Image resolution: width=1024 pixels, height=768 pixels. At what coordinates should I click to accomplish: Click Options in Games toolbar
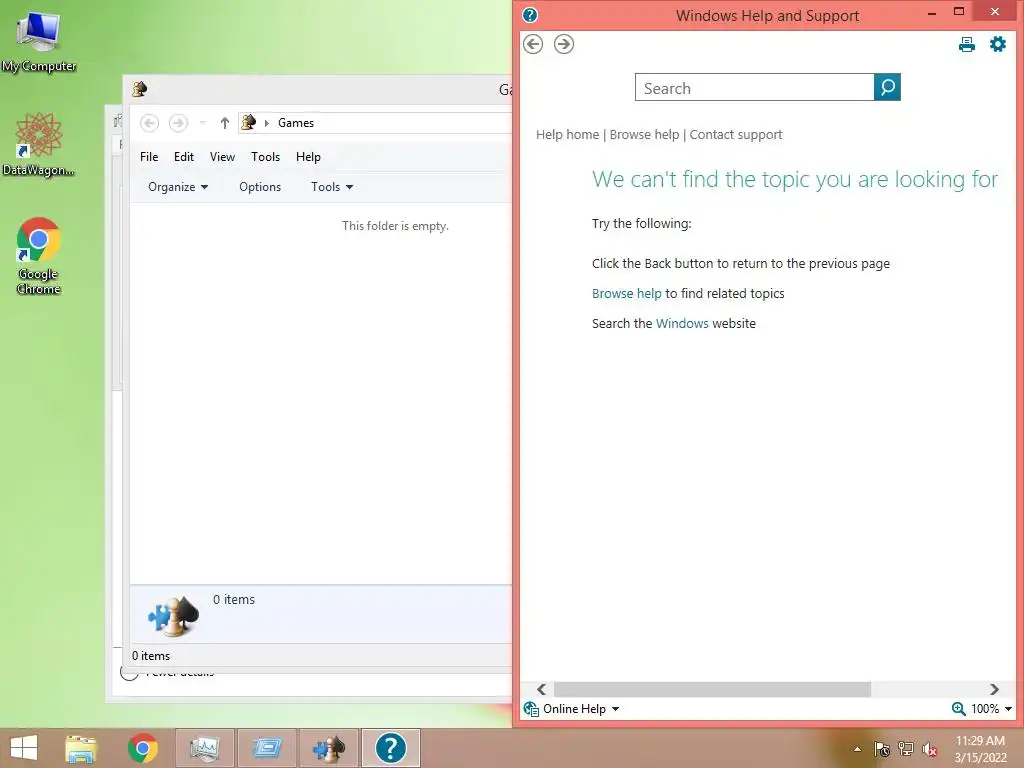click(x=260, y=187)
